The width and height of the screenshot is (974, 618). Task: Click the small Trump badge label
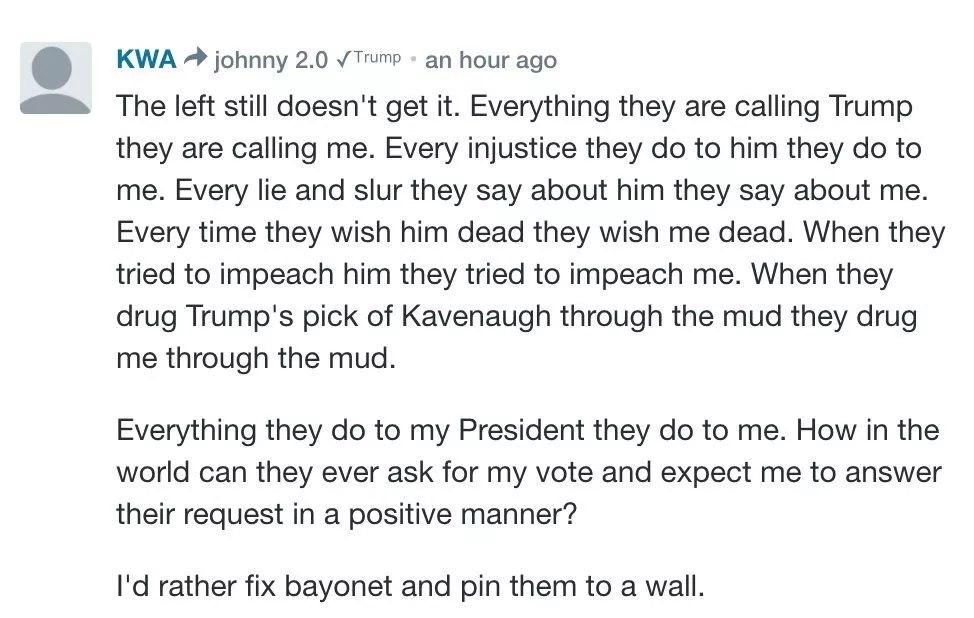point(378,57)
